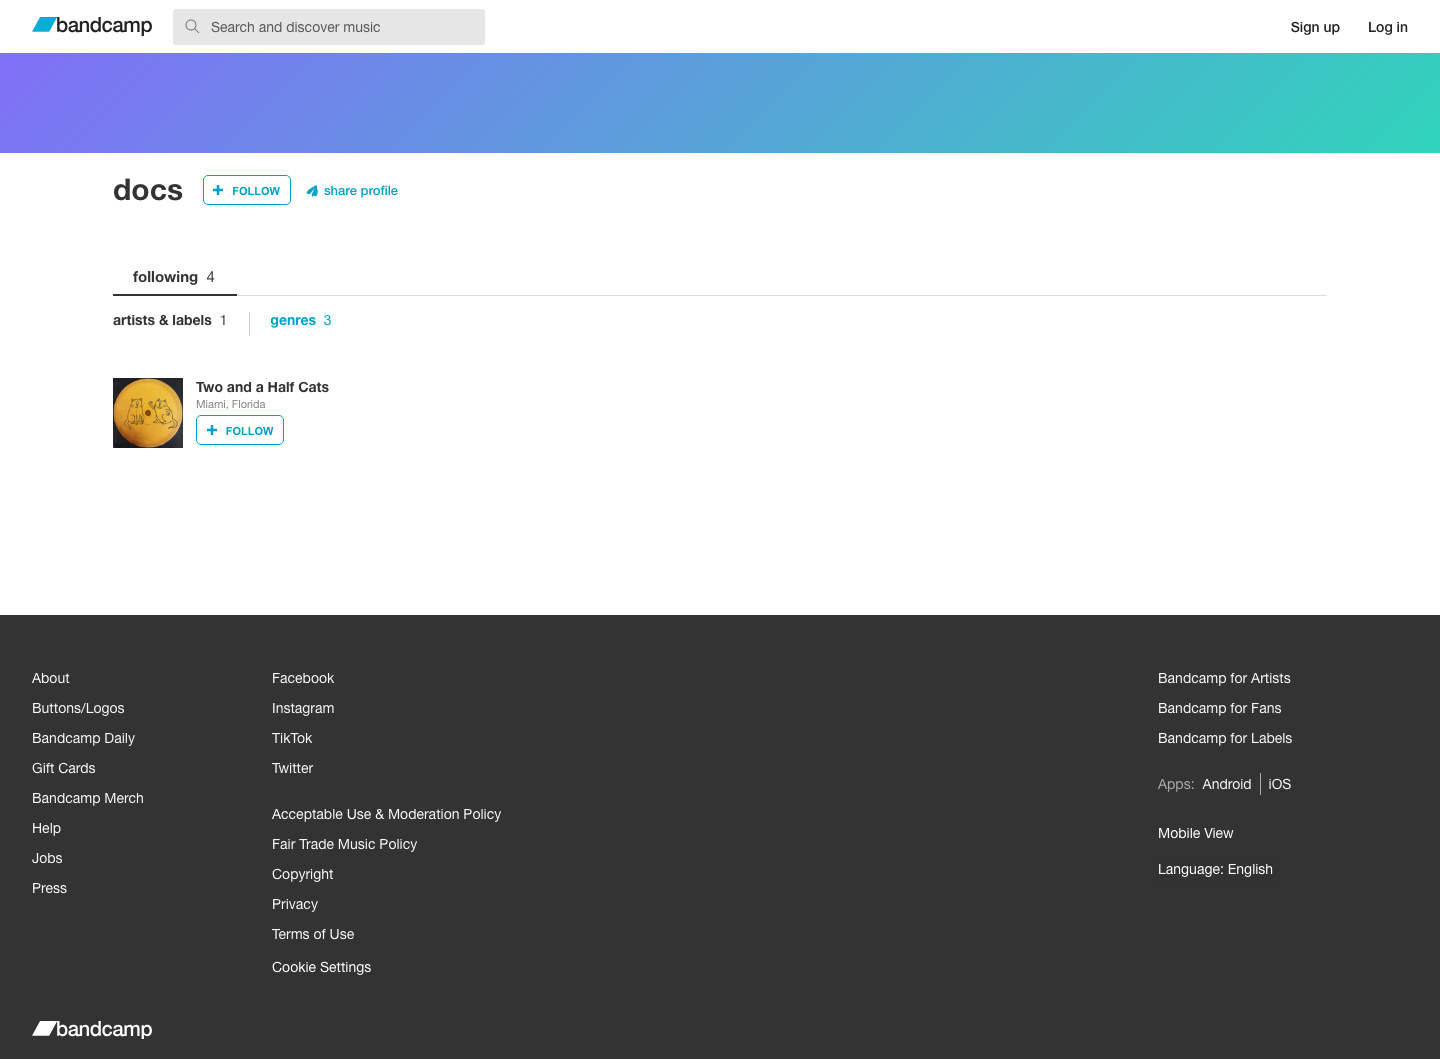Open the Android app link
The height and width of the screenshot is (1059, 1440).
(1227, 784)
